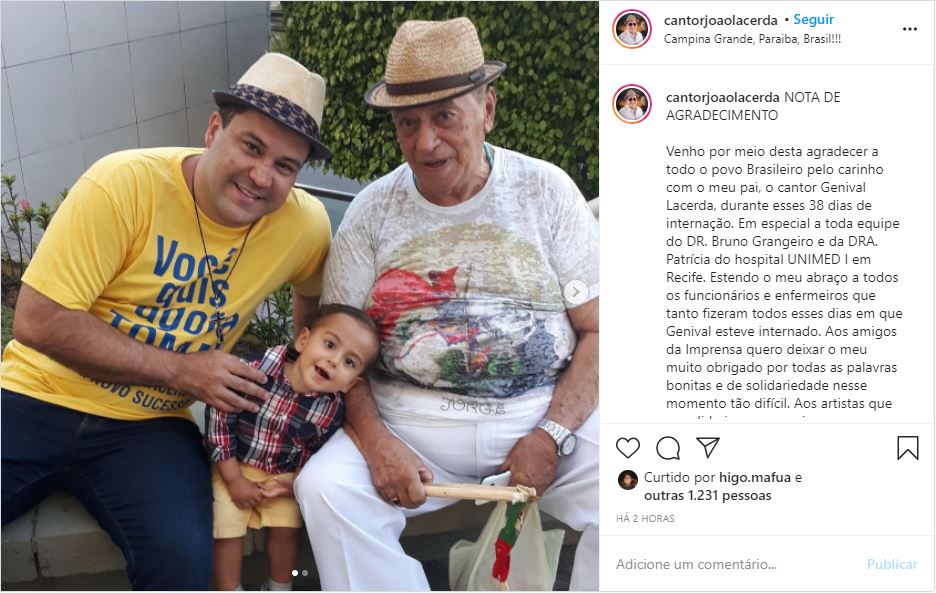This screenshot has width=936, height=593.
Task: Open the three-dot more options menu
Action: pos(909,29)
